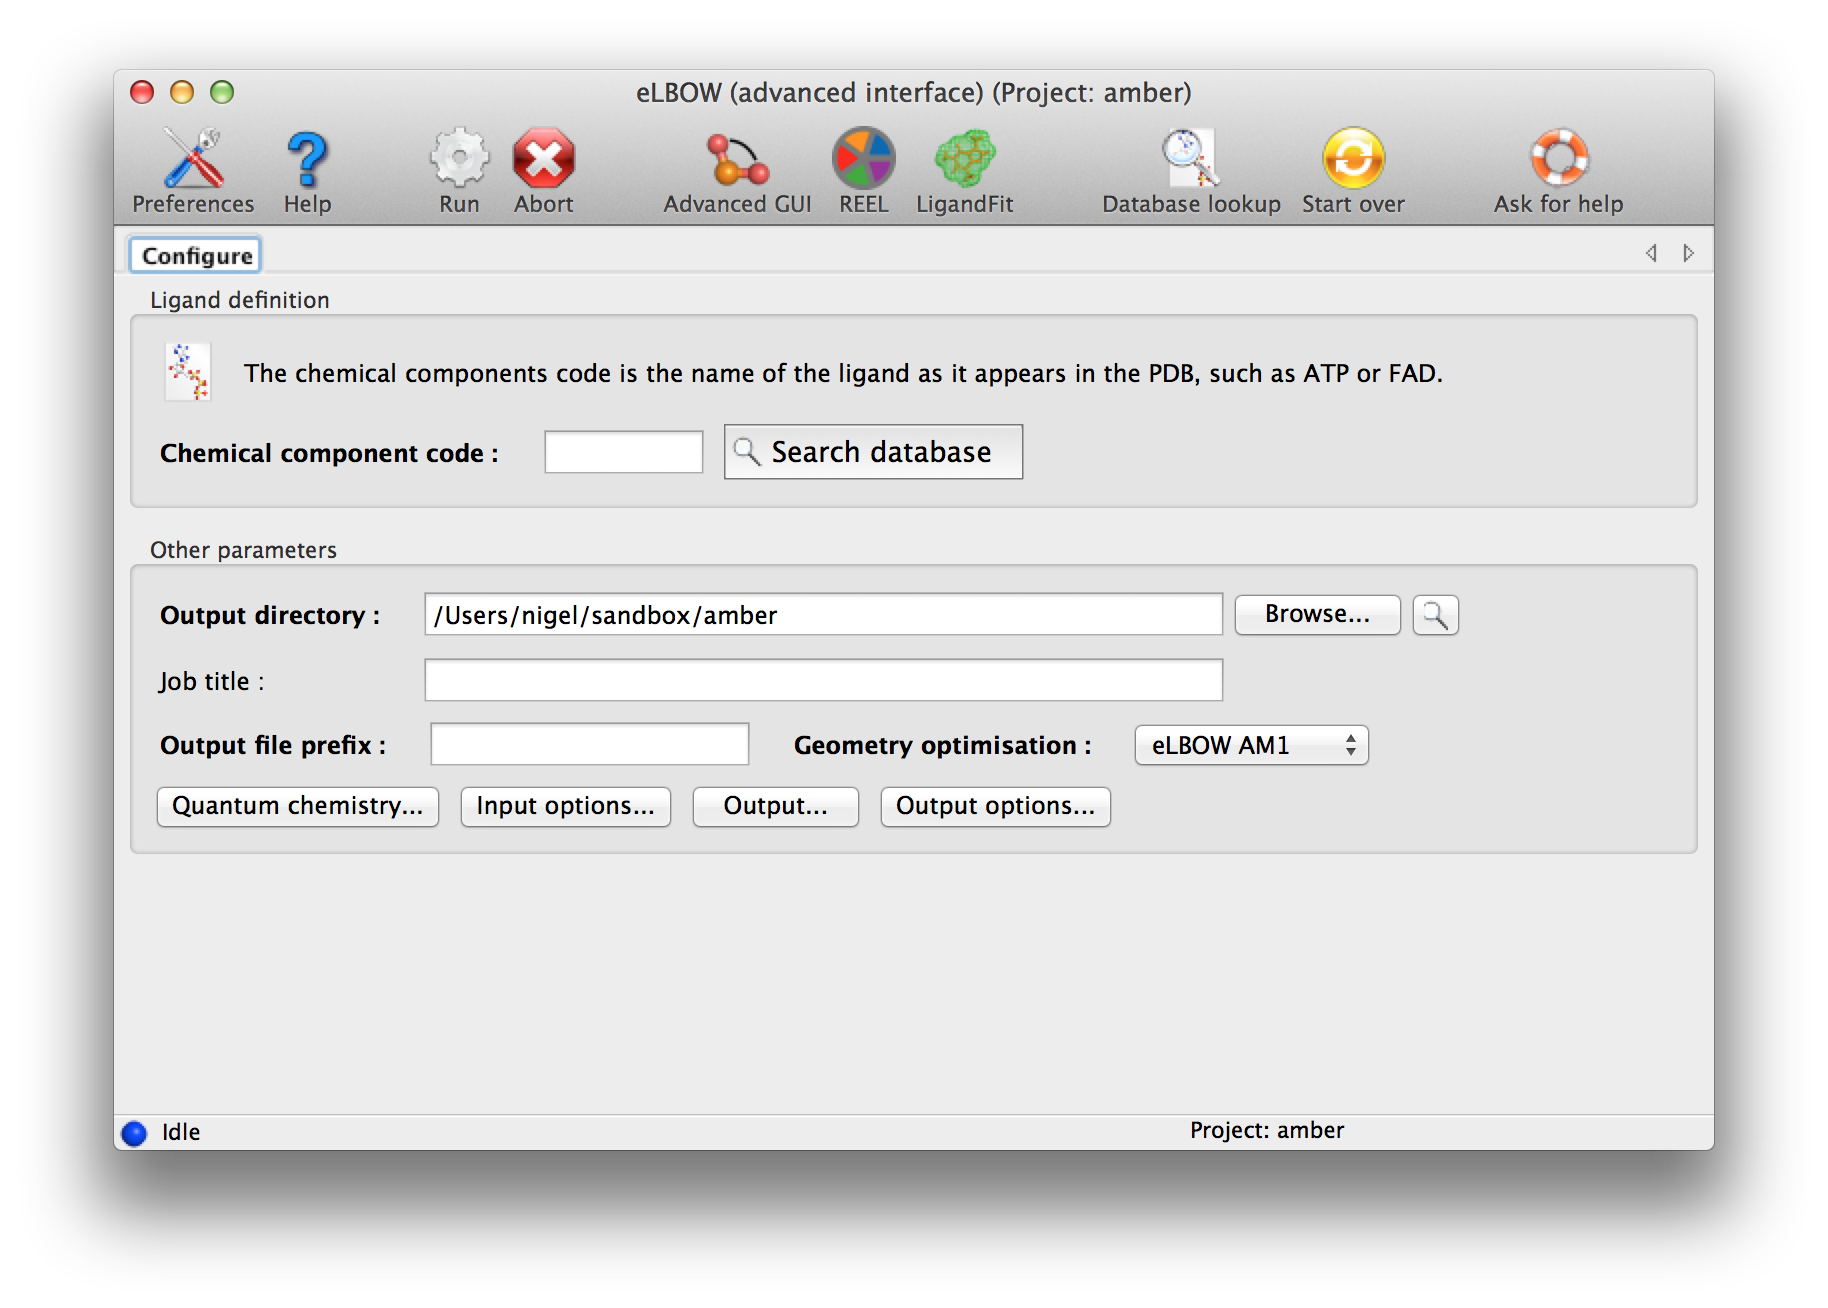Screen dimensions: 1828x1308
Task: Expand the Geometry optimisation dropdown
Action: point(1251,745)
